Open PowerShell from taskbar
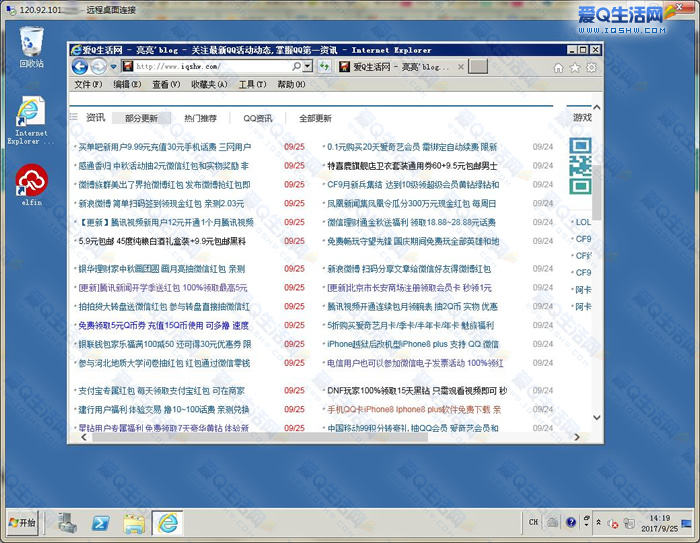The height and width of the screenshot is (543, 700). click(x=100, y=523)
